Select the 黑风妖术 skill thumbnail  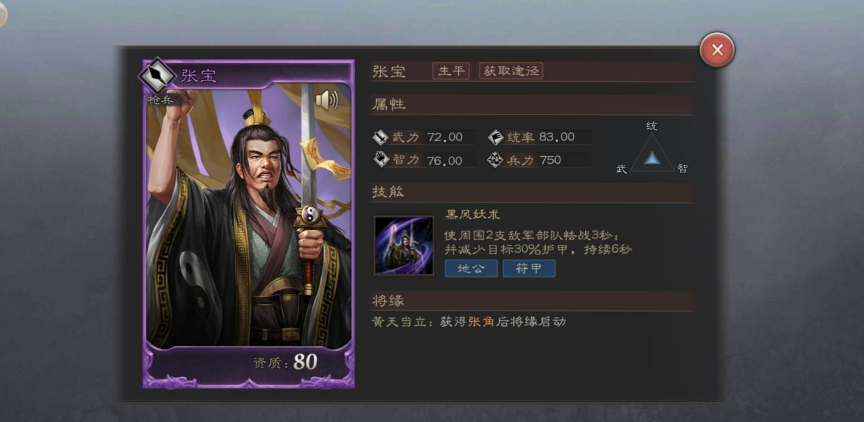pyautogui.click(x=403, y=246)
